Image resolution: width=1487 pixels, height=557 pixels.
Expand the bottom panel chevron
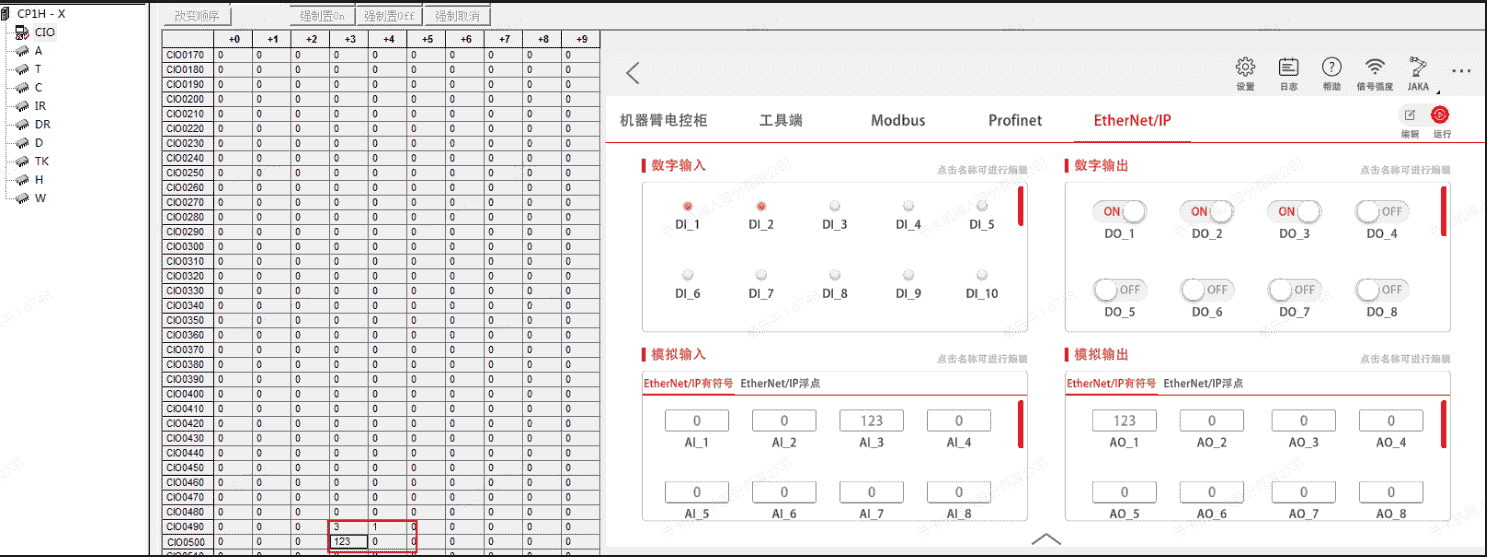click(x=1045, y=539)
